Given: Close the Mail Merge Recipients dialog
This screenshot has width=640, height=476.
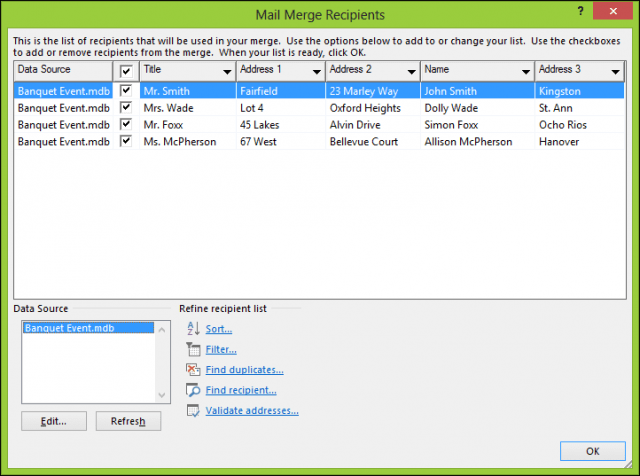Looking at the screenshot, I should [x=613, y=11].
